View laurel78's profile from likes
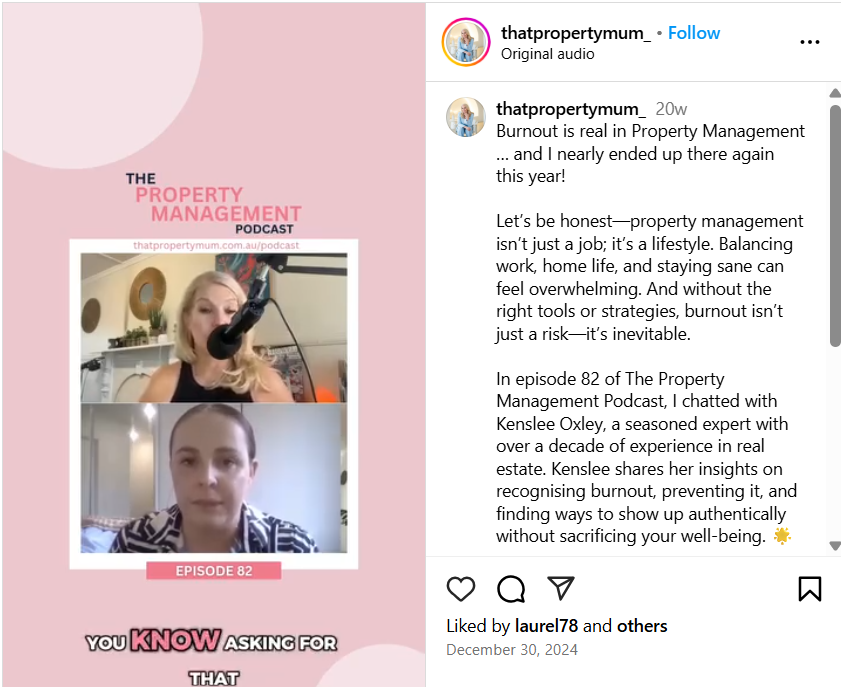 click(x=546, y=626)
